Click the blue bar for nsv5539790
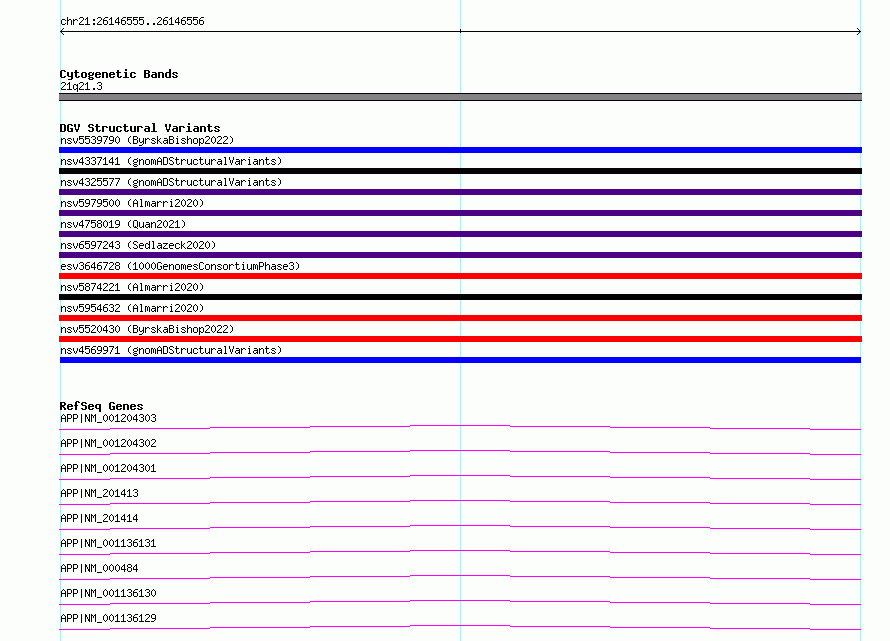The image size is (890, 641). point(460,150)
